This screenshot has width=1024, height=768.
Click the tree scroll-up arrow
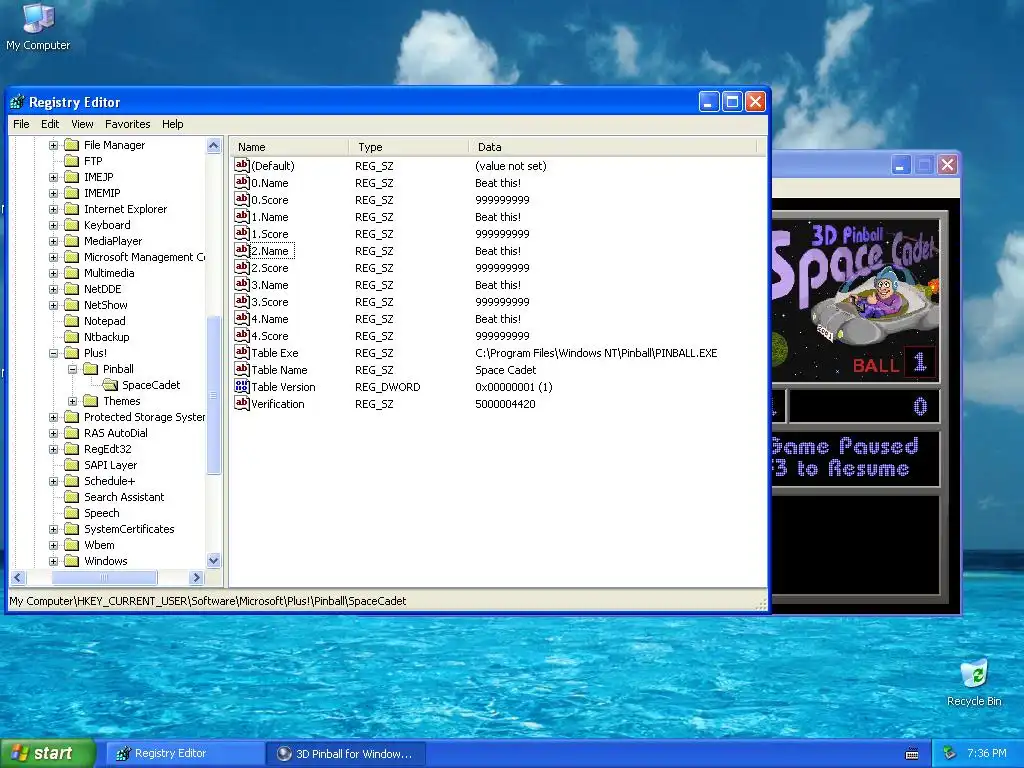click(x=214, y=146)
